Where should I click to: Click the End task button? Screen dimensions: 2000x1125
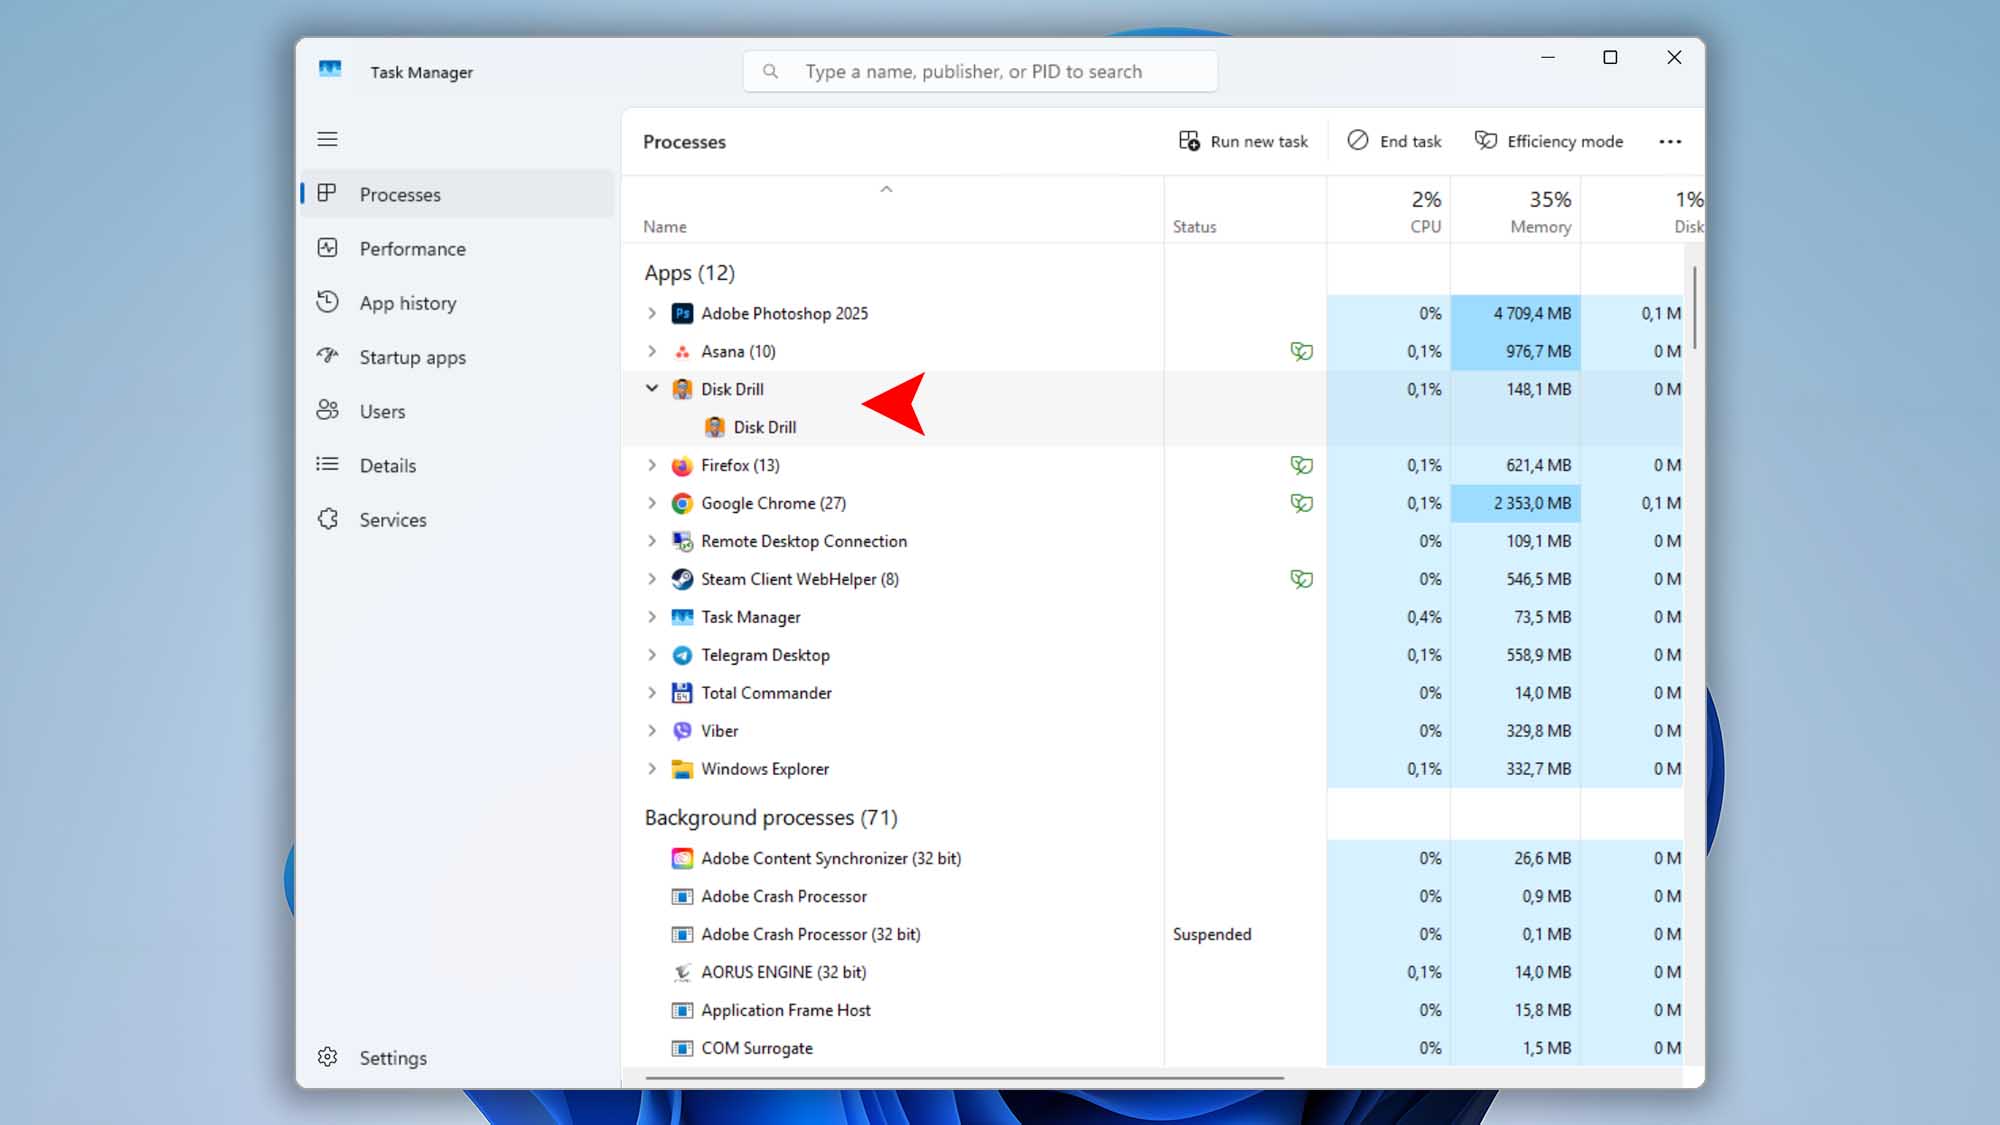coord(1394,141)
